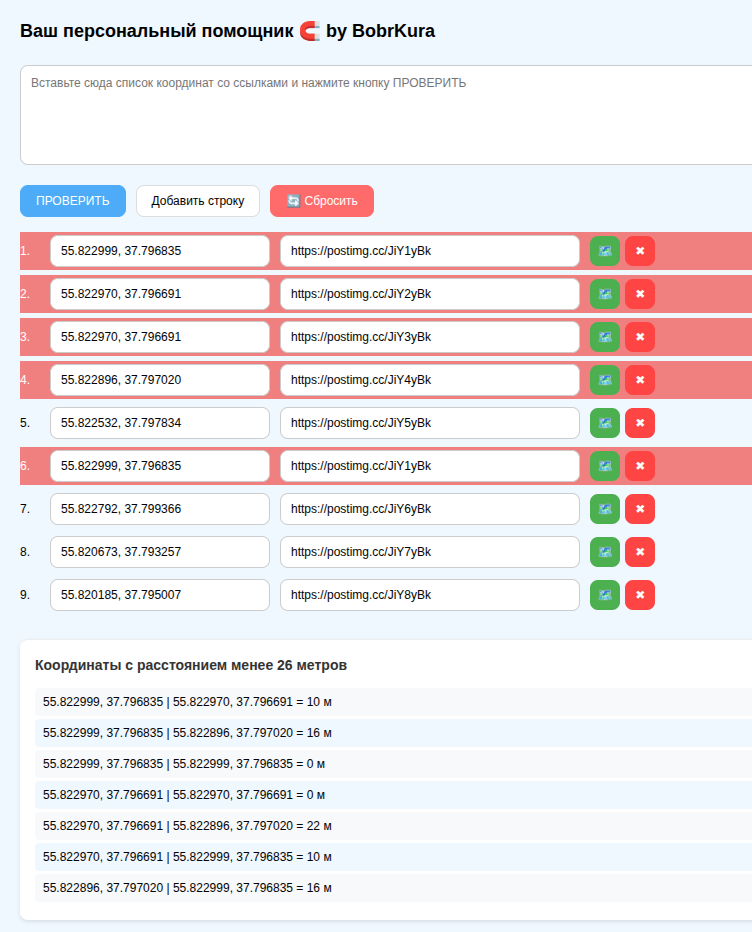Viewport: 752px width, 932px height.
Task: Open map for row 1 coordinates
Action: (x=605, y=251)
